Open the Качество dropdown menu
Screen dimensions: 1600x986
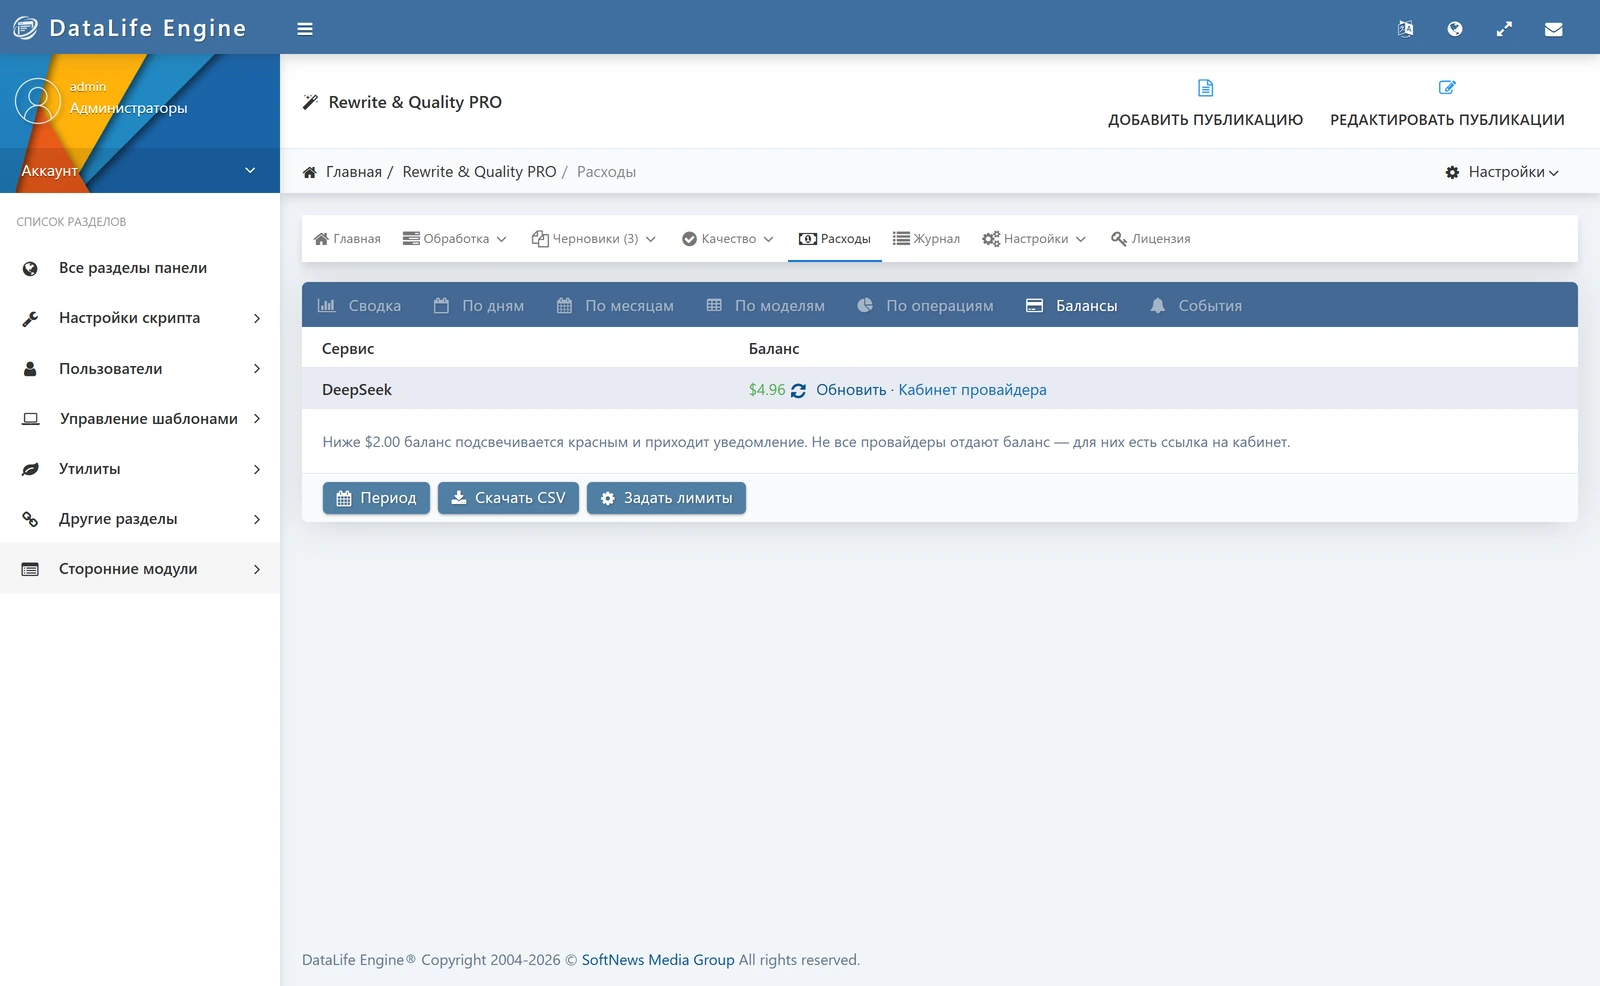pos(728,239)
